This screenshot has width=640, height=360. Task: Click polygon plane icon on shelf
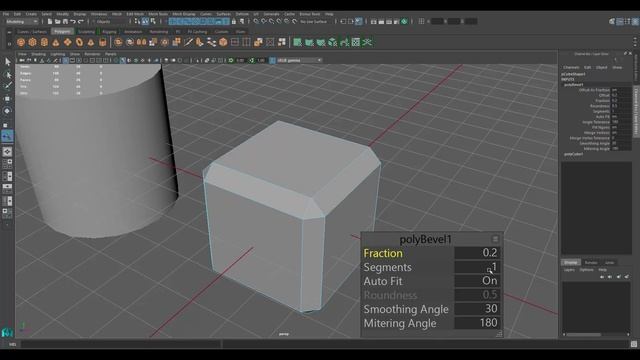point(67,42)
